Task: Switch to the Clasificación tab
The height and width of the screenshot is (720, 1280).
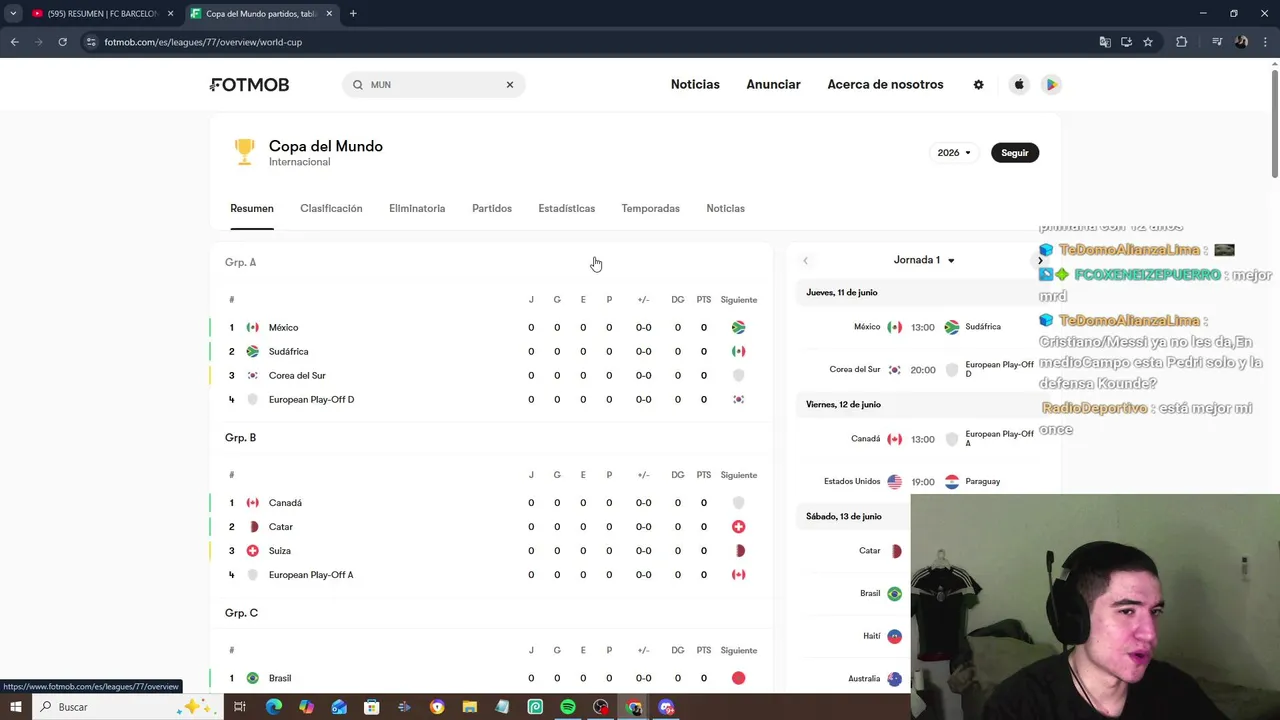Action: click(x=331, y=208)
